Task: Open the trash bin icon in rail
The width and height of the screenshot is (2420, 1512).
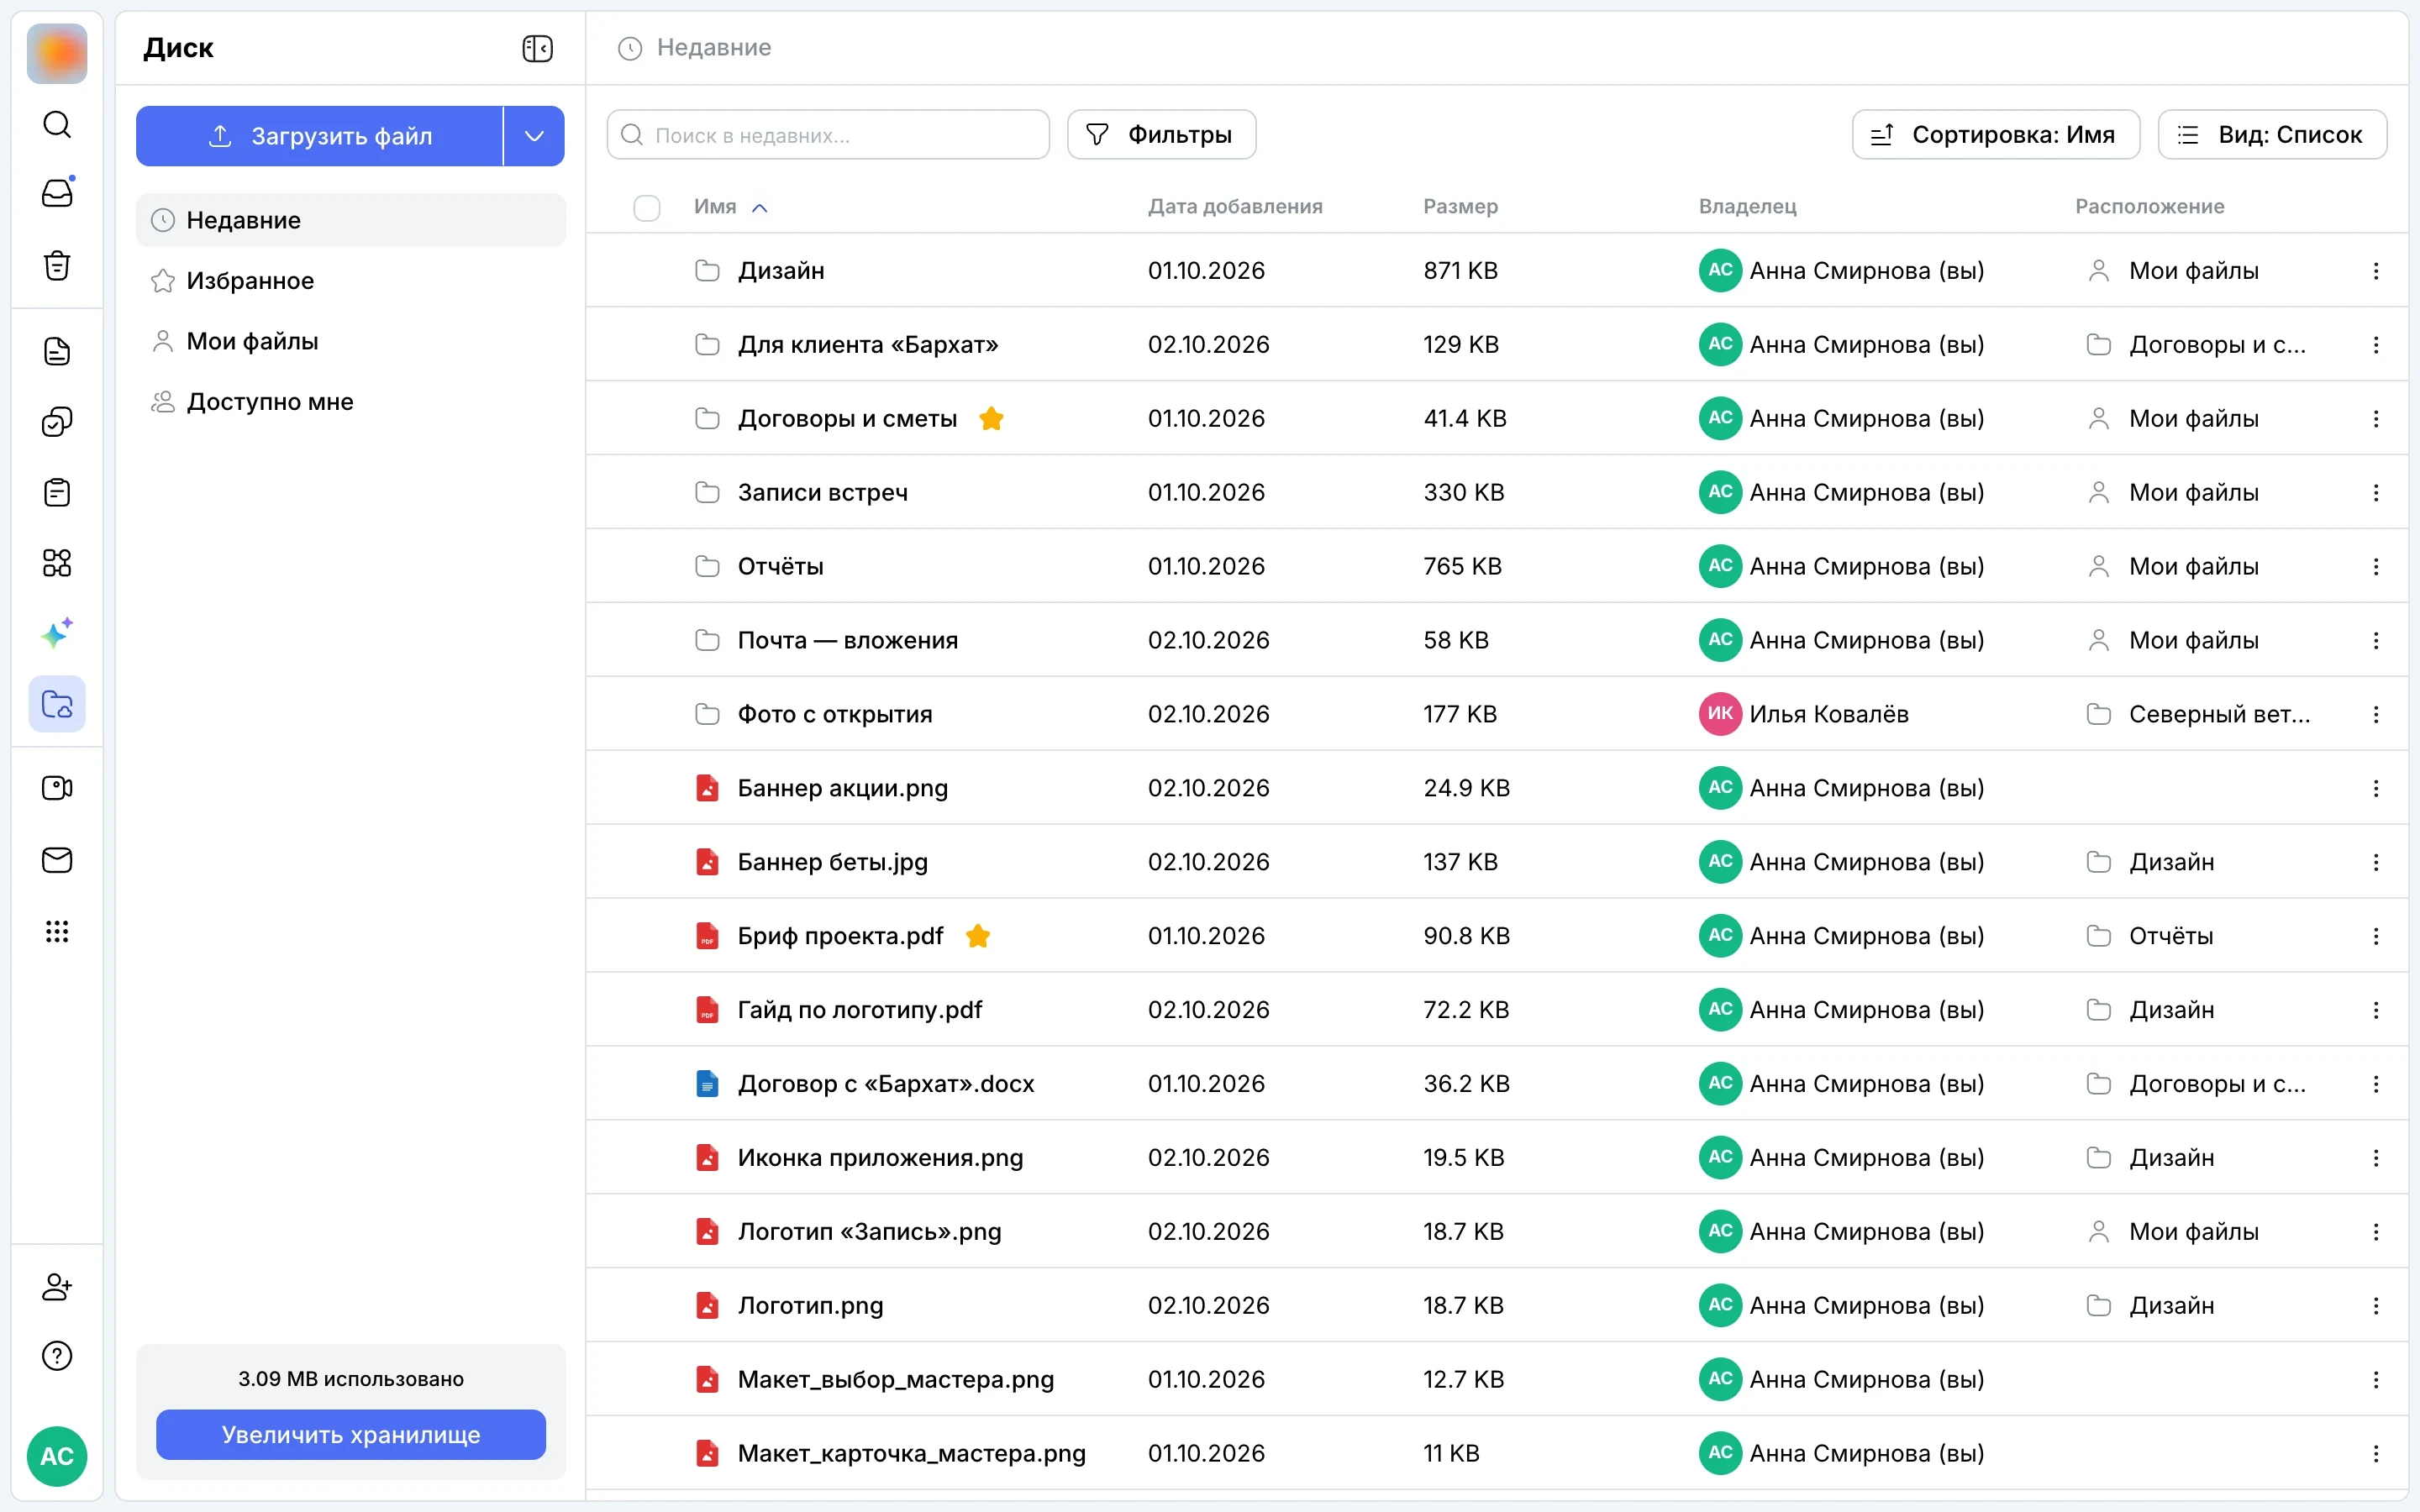Action: (x=57, y=264)
